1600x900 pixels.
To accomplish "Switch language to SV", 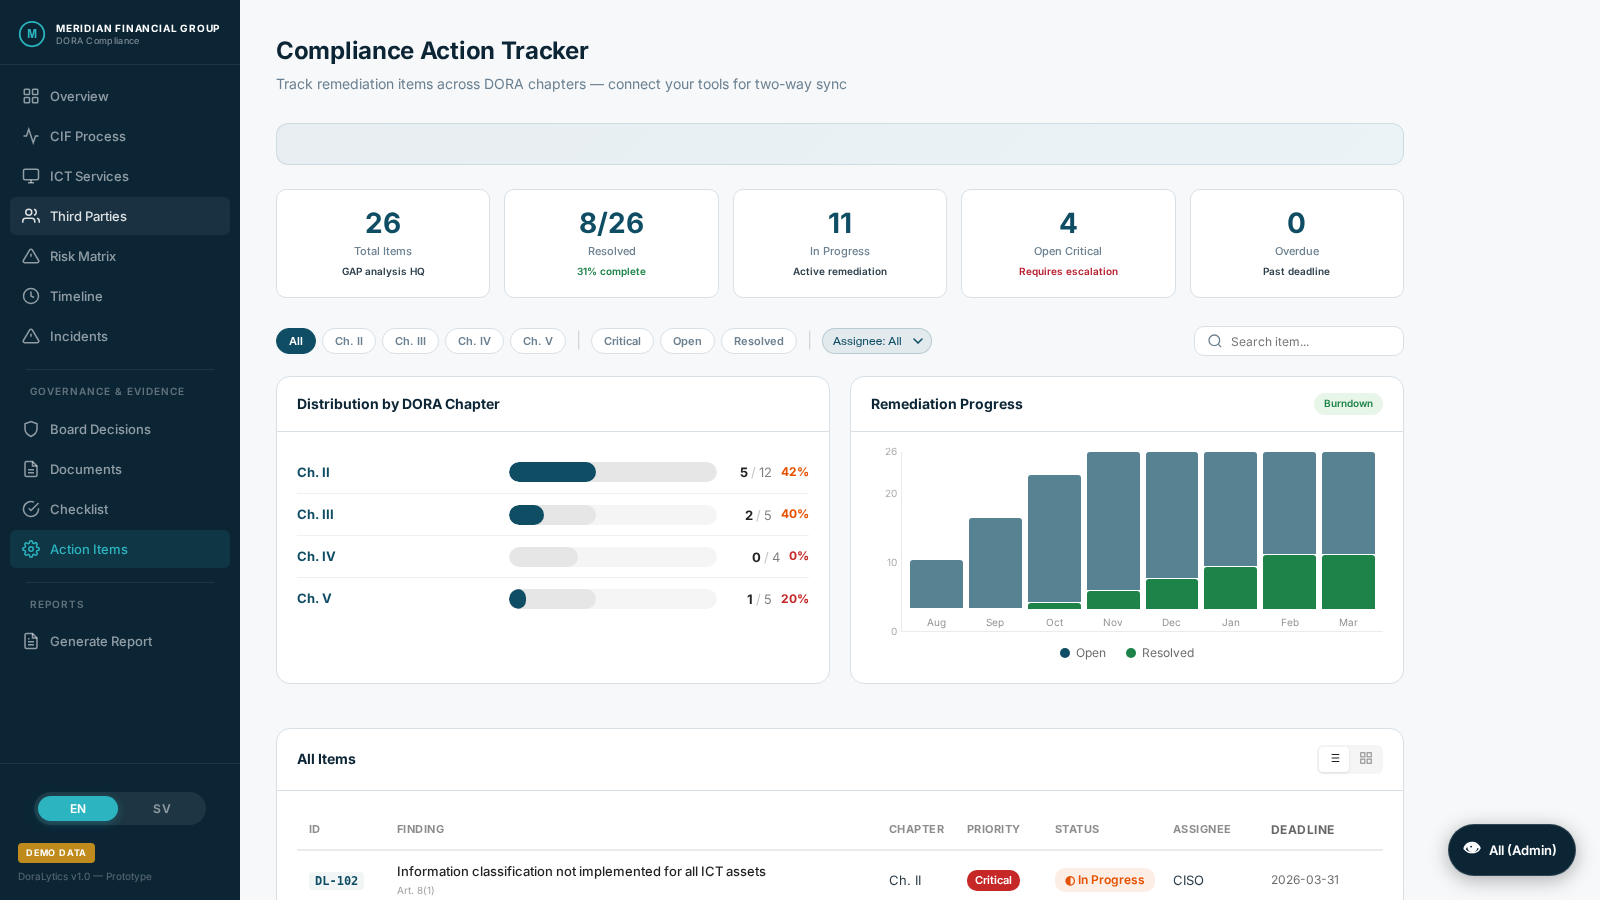I will [161, 808].
